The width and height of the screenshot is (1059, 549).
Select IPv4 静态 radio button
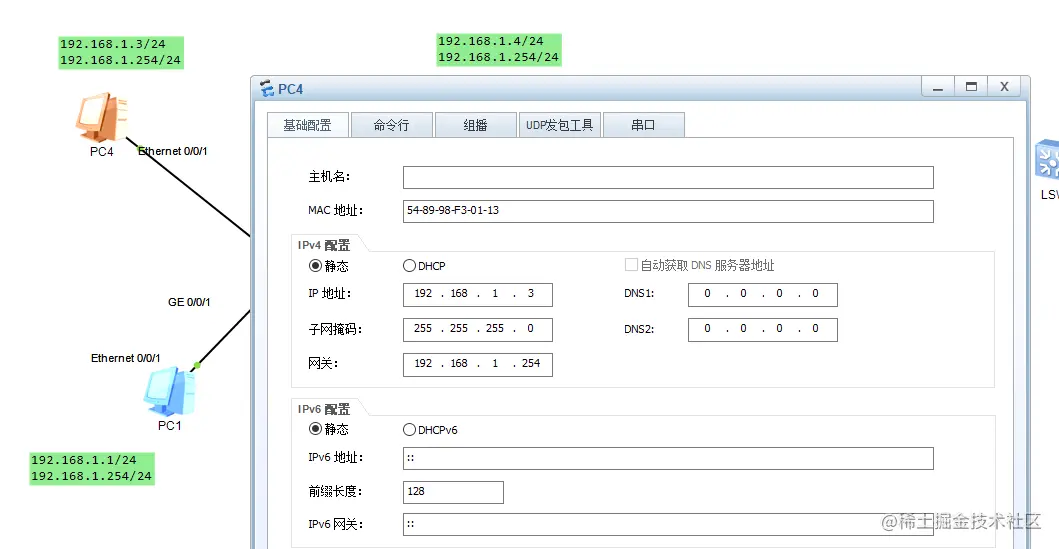tap(315, 265)
